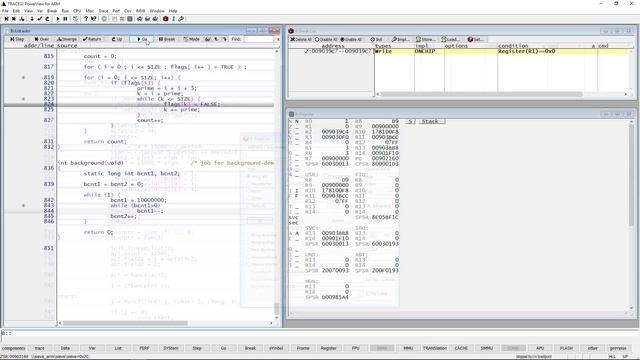Click the blue info icon in main toolbar
The image size is (640, 360).
click(173, 19)
